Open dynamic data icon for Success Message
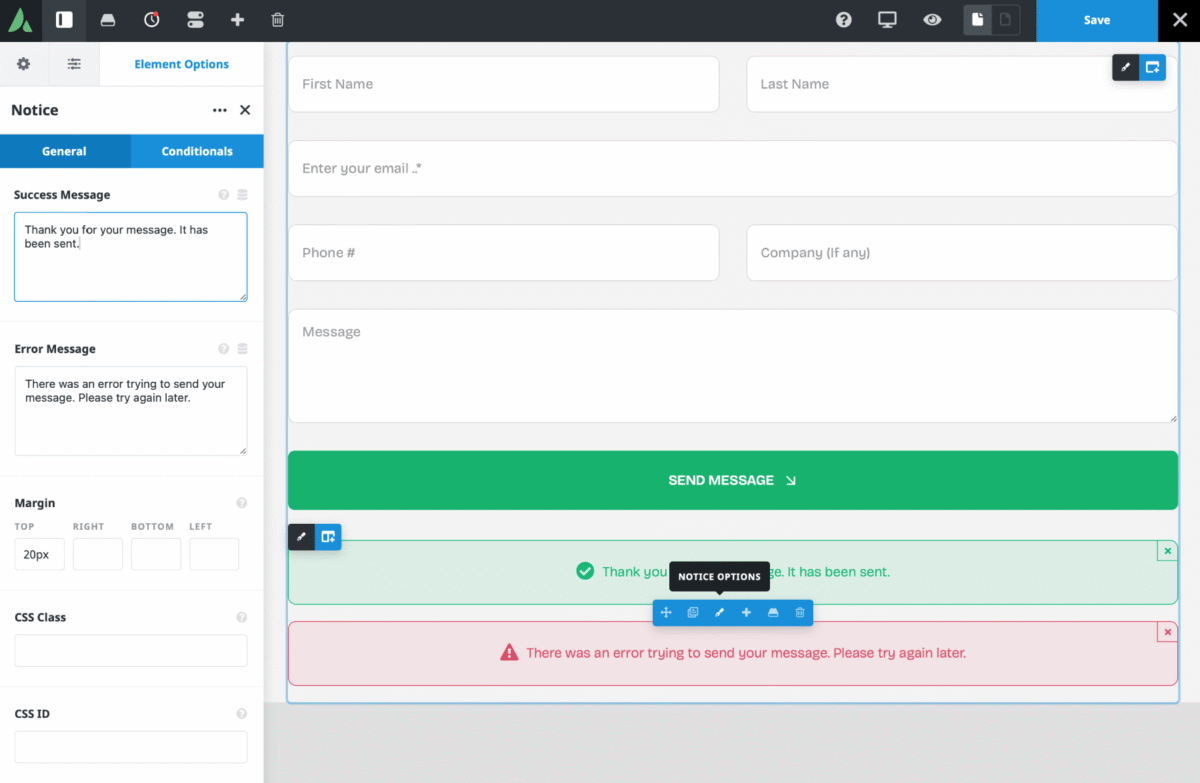Image resolution: width=1200 pixels, height=783 pixels. 242,195
